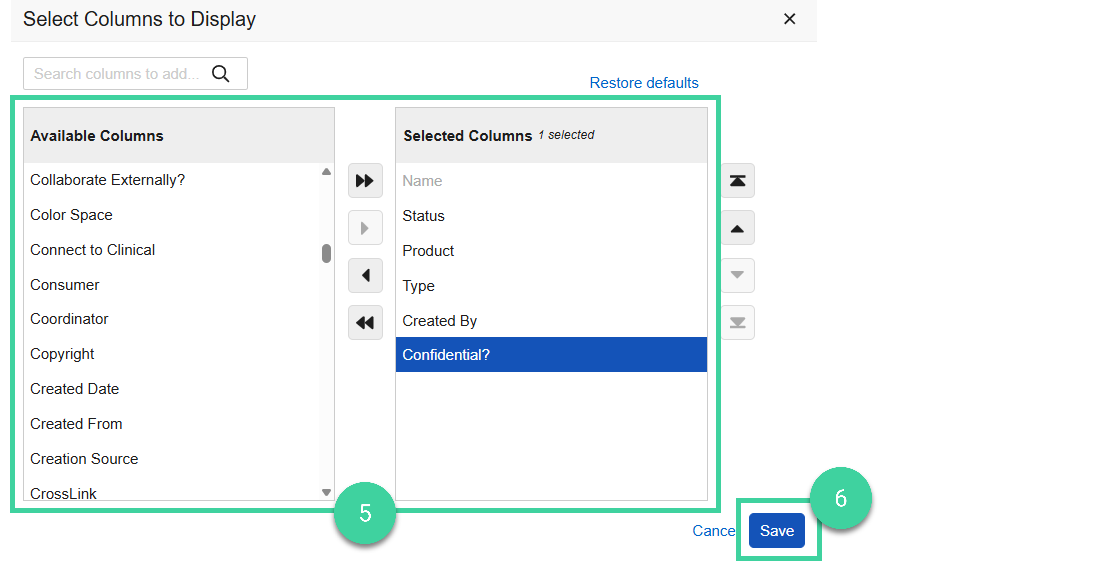Select Connect to Clinical column

click(172, 250)
